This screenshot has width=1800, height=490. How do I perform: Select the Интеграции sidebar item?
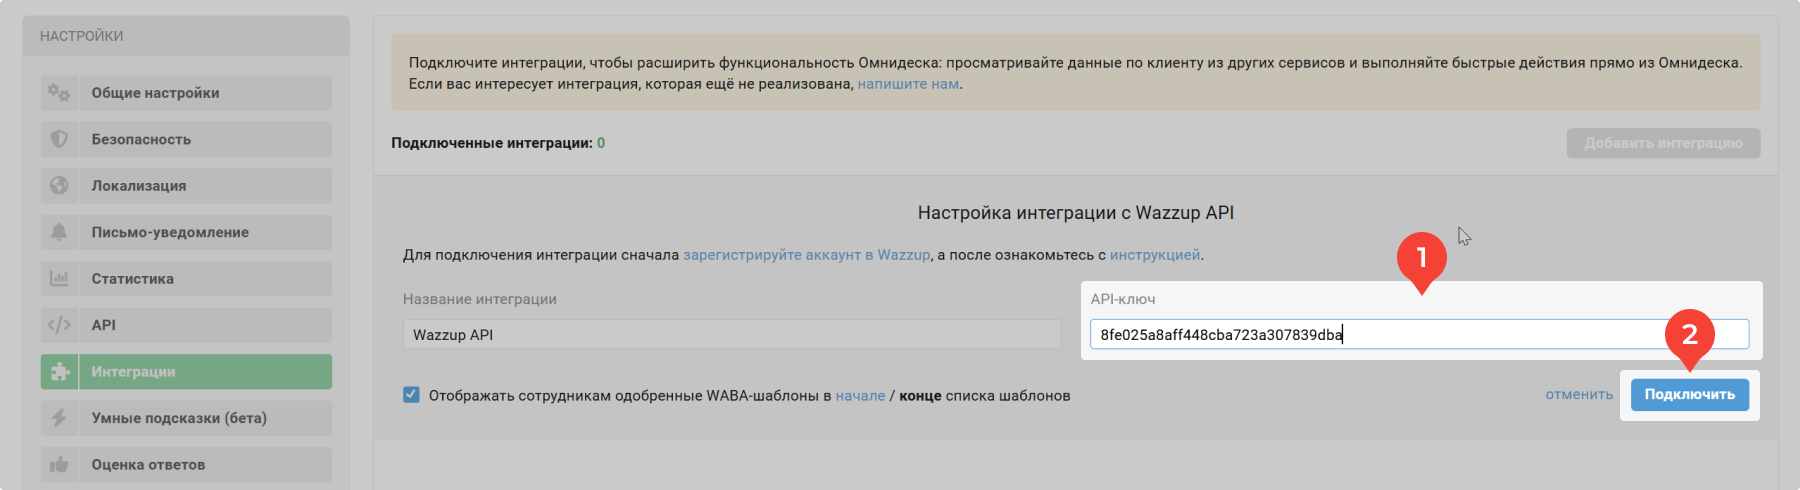click(x=186, y=371)
